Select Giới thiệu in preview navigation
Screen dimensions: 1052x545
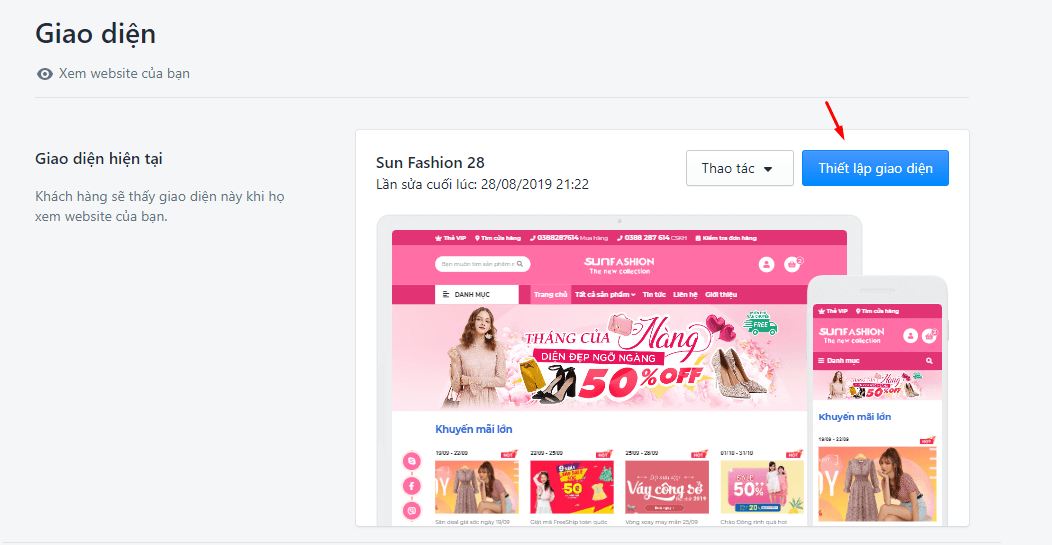721,295
